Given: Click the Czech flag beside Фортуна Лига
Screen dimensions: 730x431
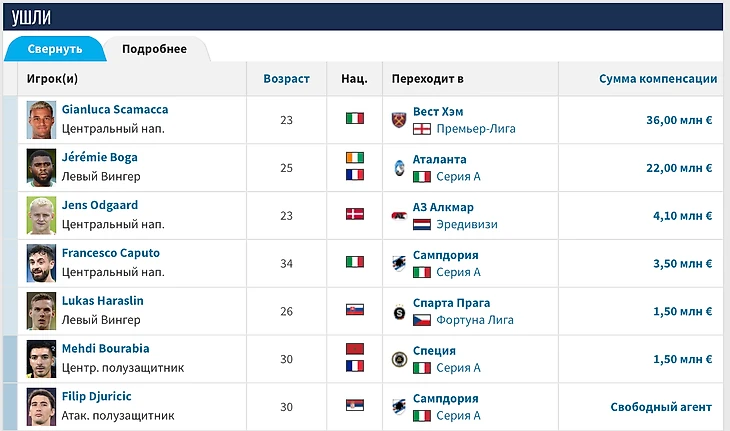Looking at the screenshot, I should point(422,320).
